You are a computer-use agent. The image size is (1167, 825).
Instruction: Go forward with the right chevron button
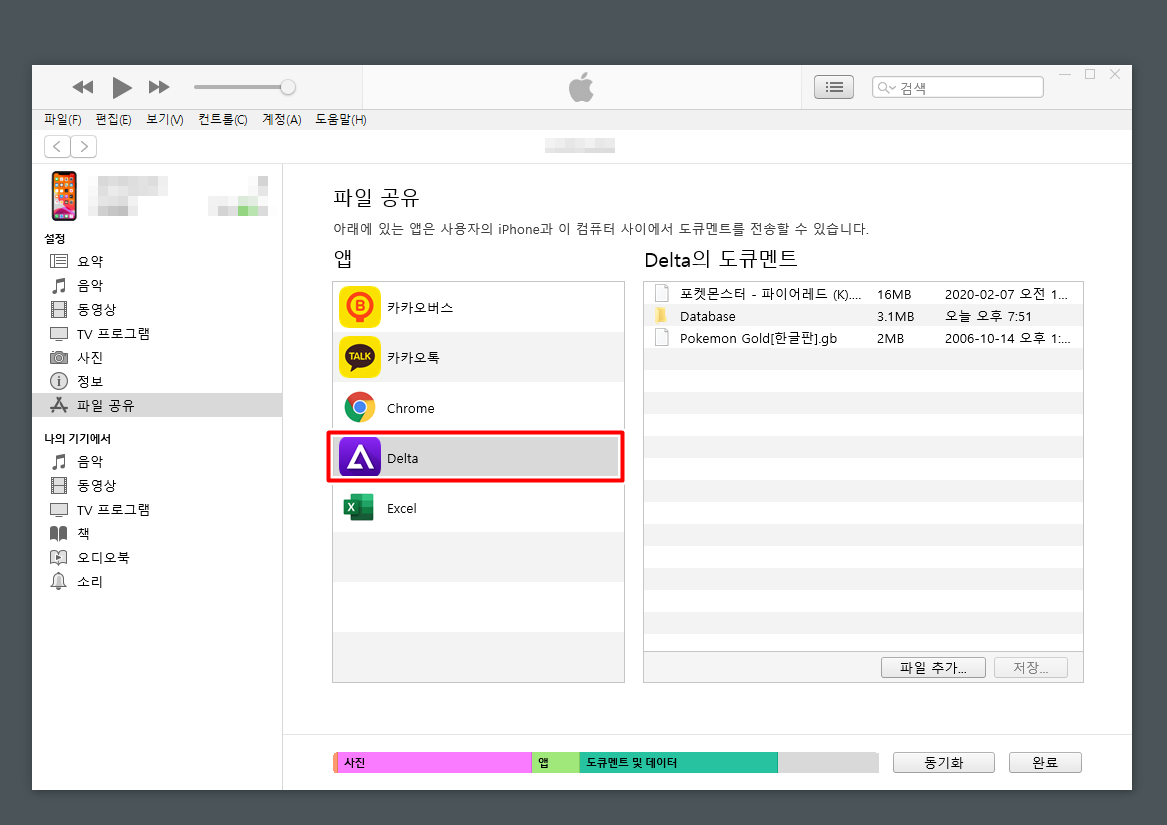click(84, 147)
